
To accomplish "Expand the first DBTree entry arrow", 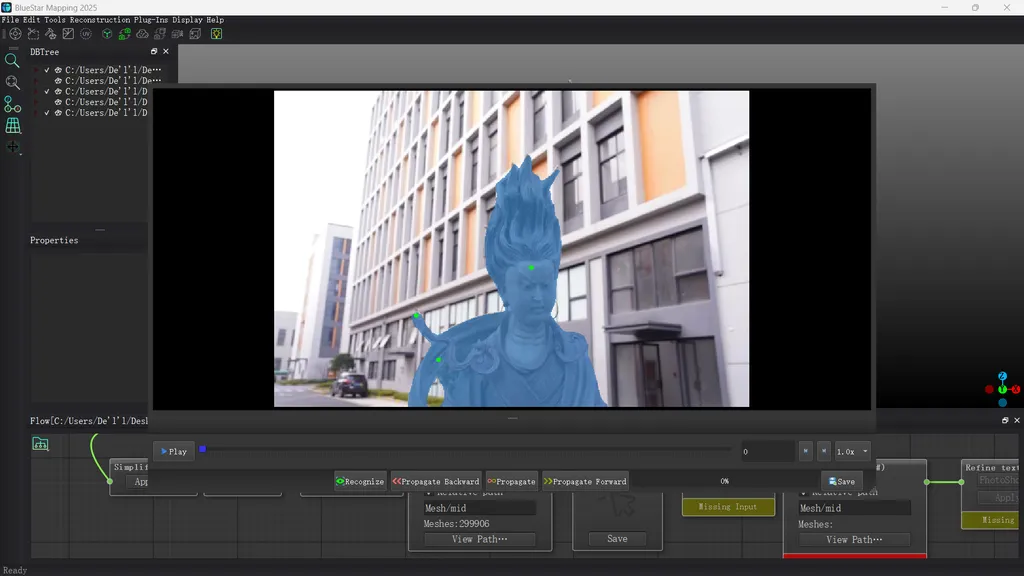I will tap(37, 70).
